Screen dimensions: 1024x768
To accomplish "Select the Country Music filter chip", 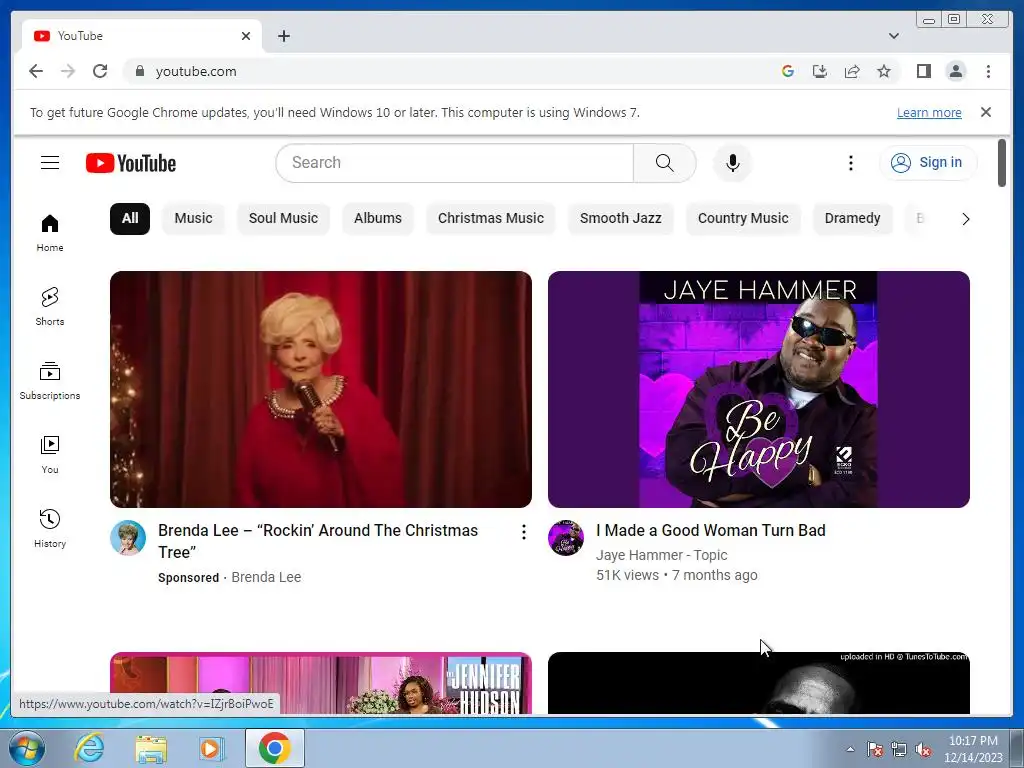I will tap(743, 218).
